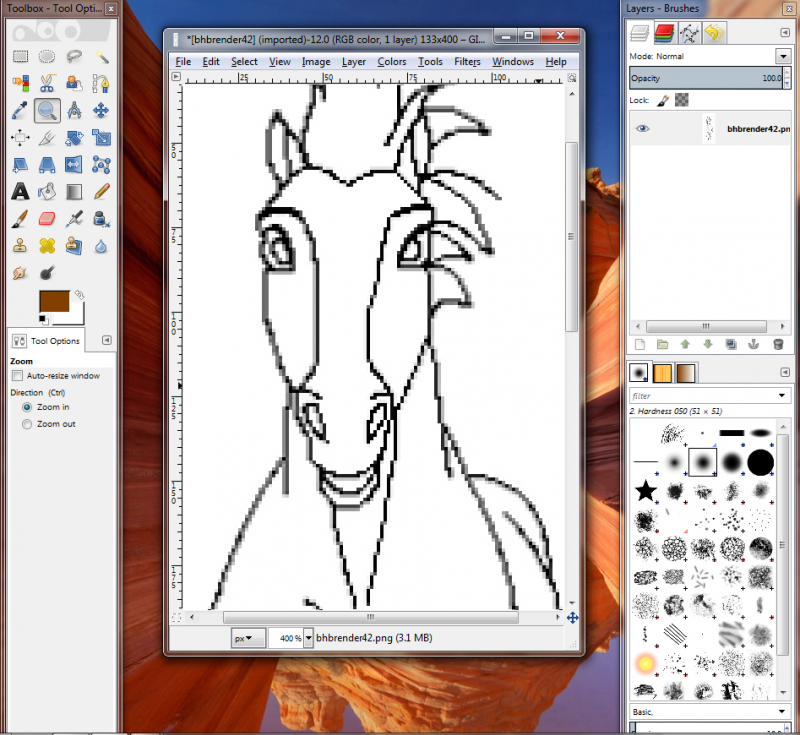800x735 pixels.
Task: Click the brown foreground color swatch
Action: point(55,301)
